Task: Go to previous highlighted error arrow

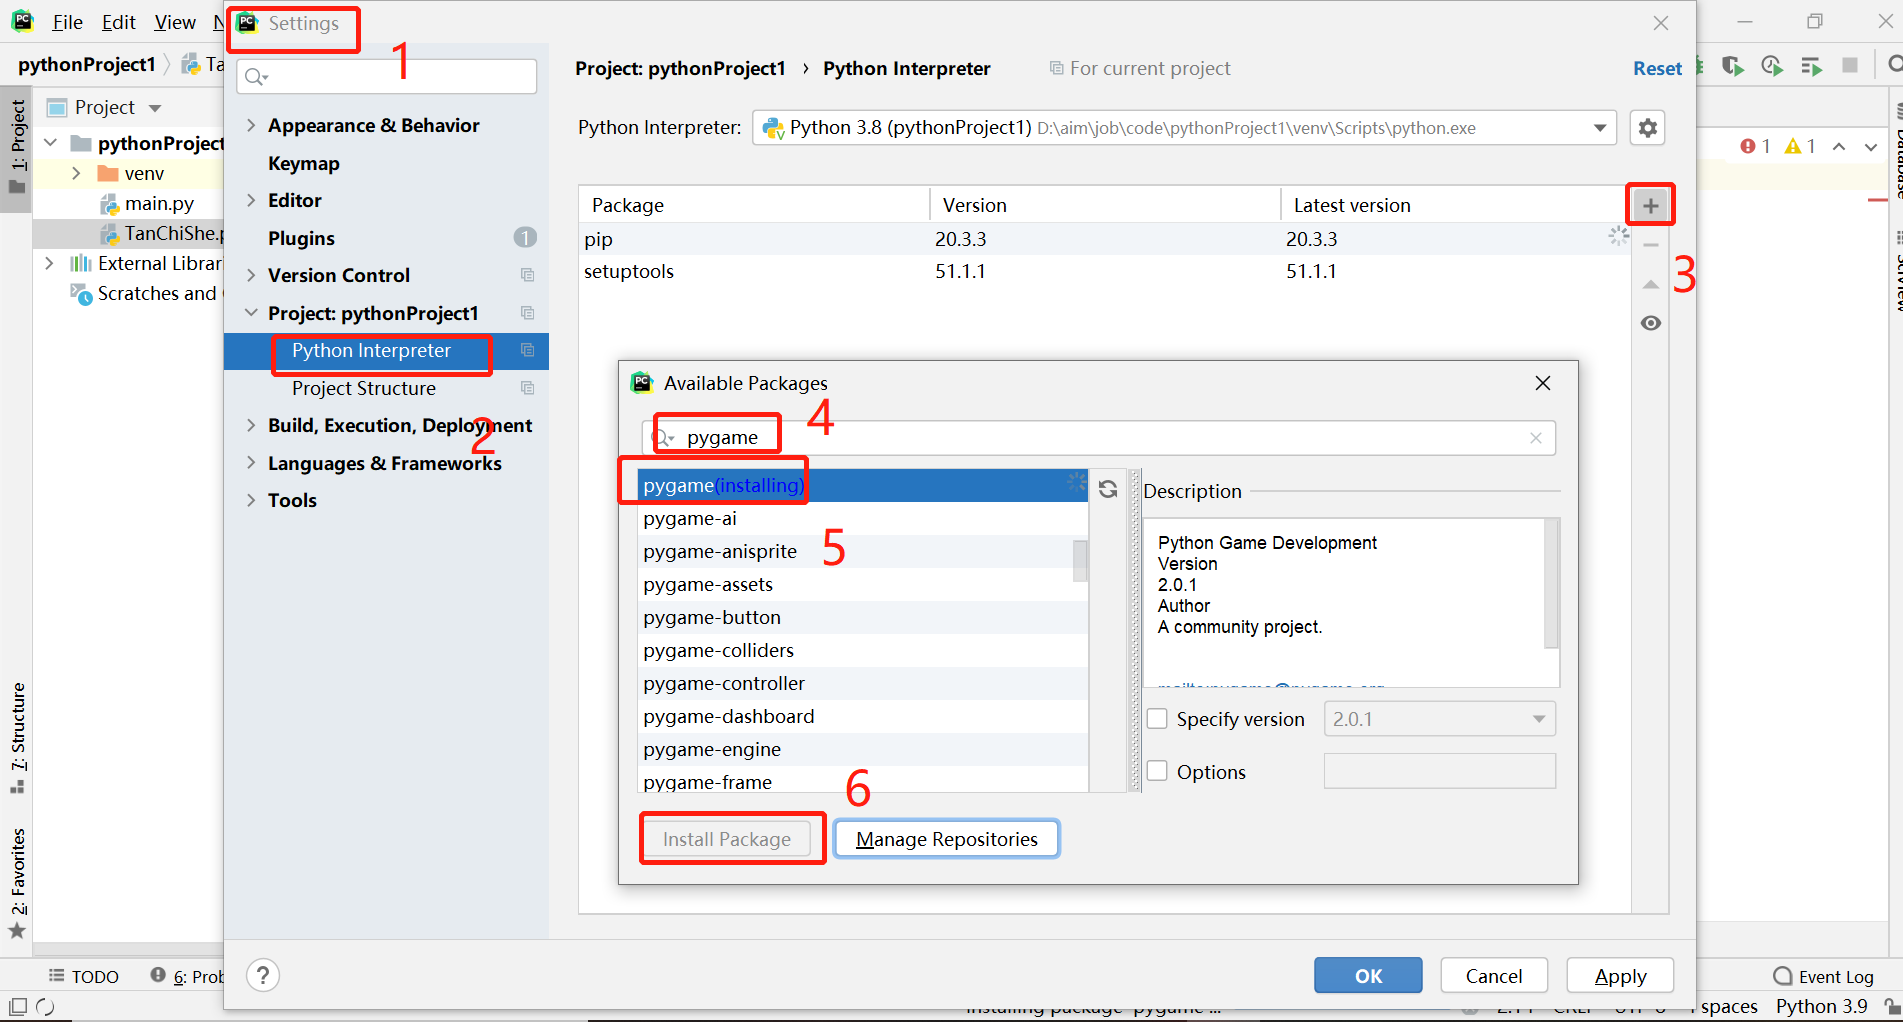Action: click(1839, 146)
